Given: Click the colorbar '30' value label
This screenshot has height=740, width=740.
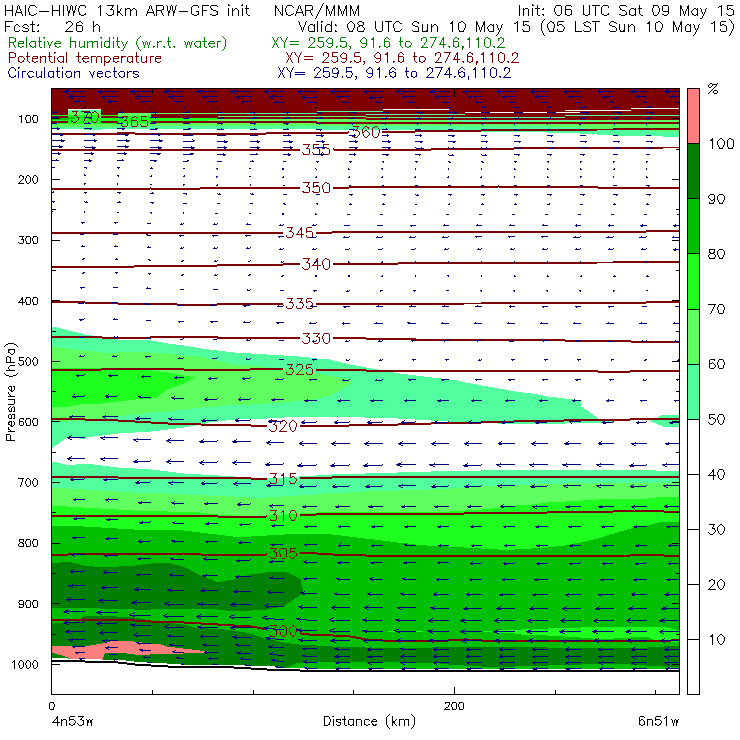Looking at the screenshot, I should (716, 530).
